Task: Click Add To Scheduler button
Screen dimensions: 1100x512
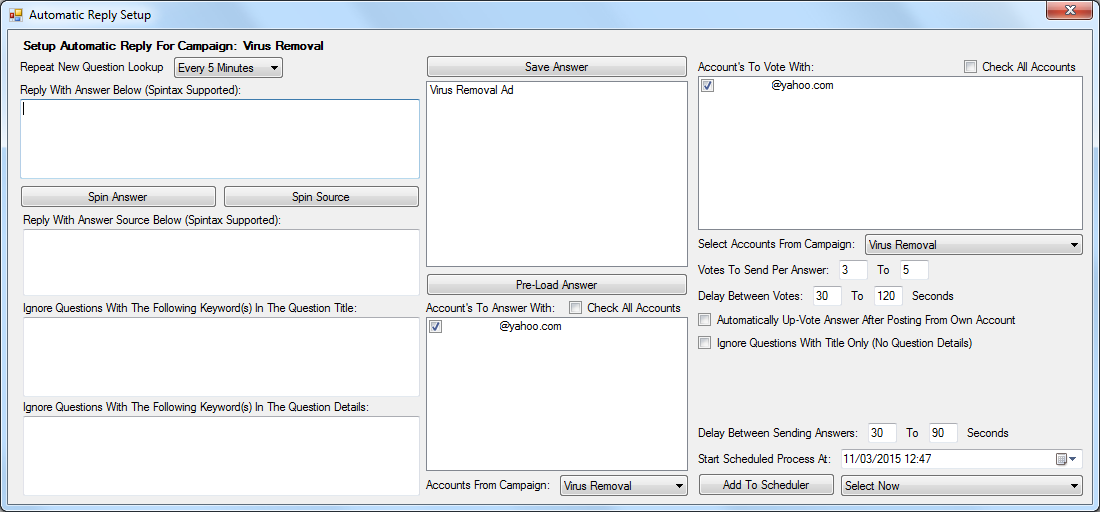Action: click(766, 485)
